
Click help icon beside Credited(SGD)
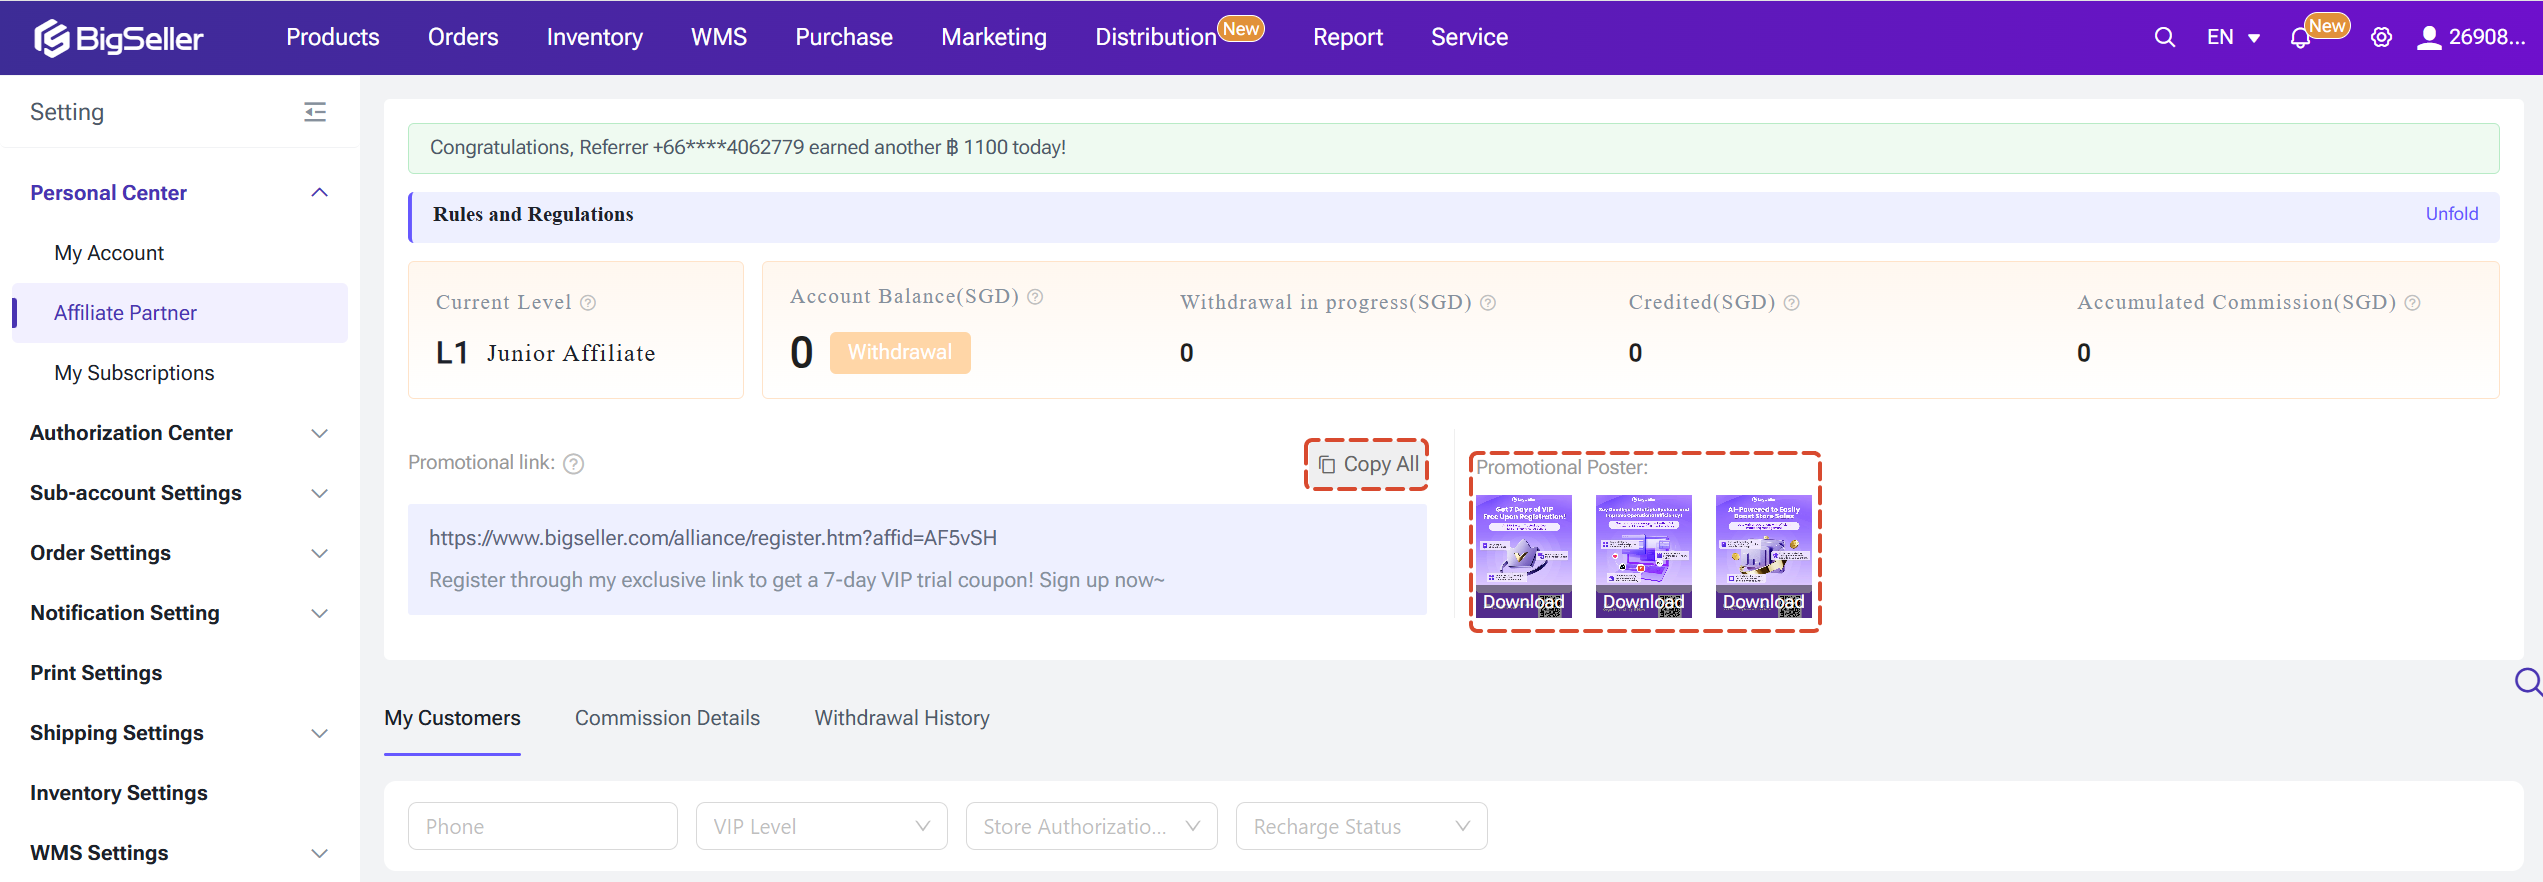tap(1791, 303)
